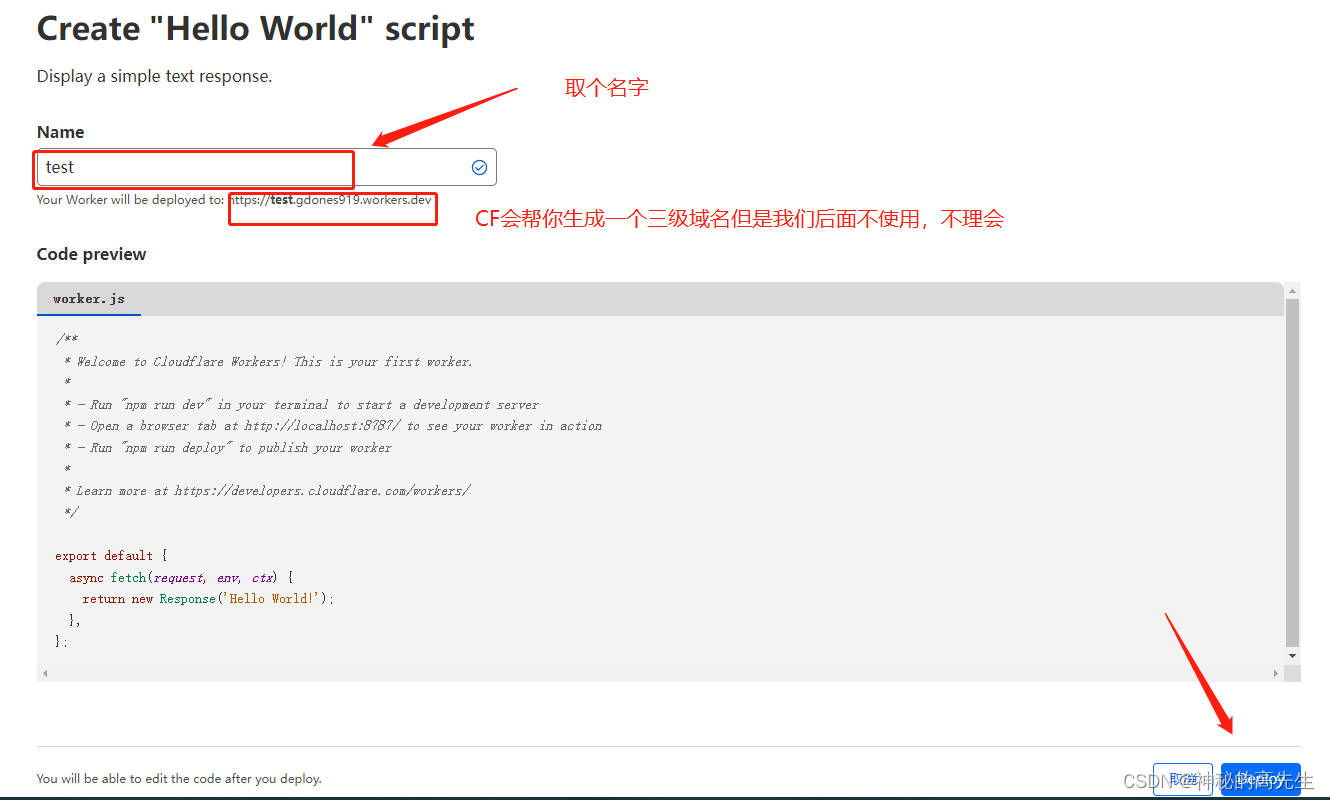Image resolution: width=1330 pixels, height=800 pixels.
Task: Click the "export default {" code line
Action: coord(111,556)
